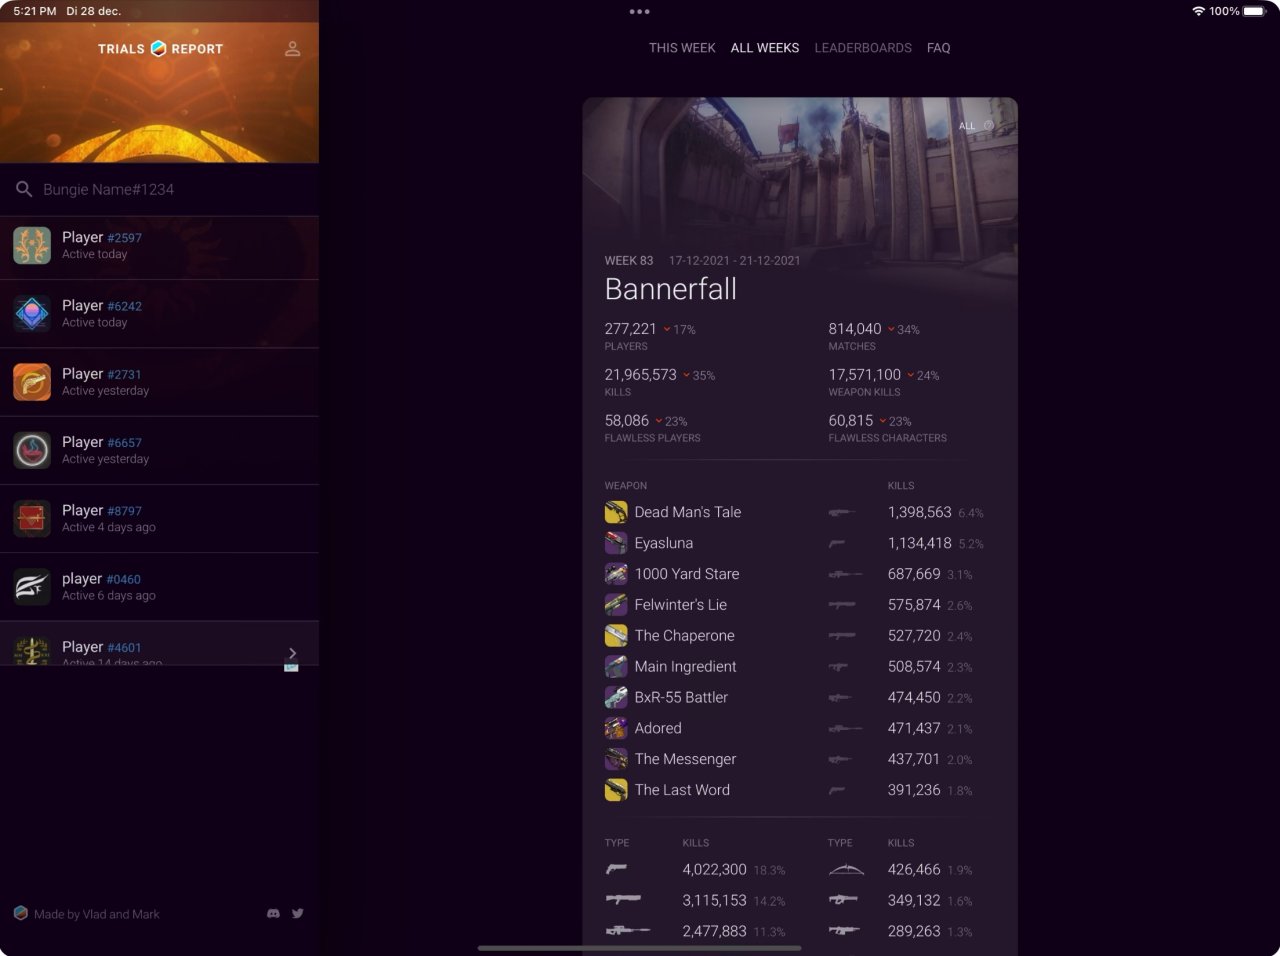This screenshot has width=1280, height=956.
Task: Click bow type icon with 426,466 kills
Action: [846, 870]
